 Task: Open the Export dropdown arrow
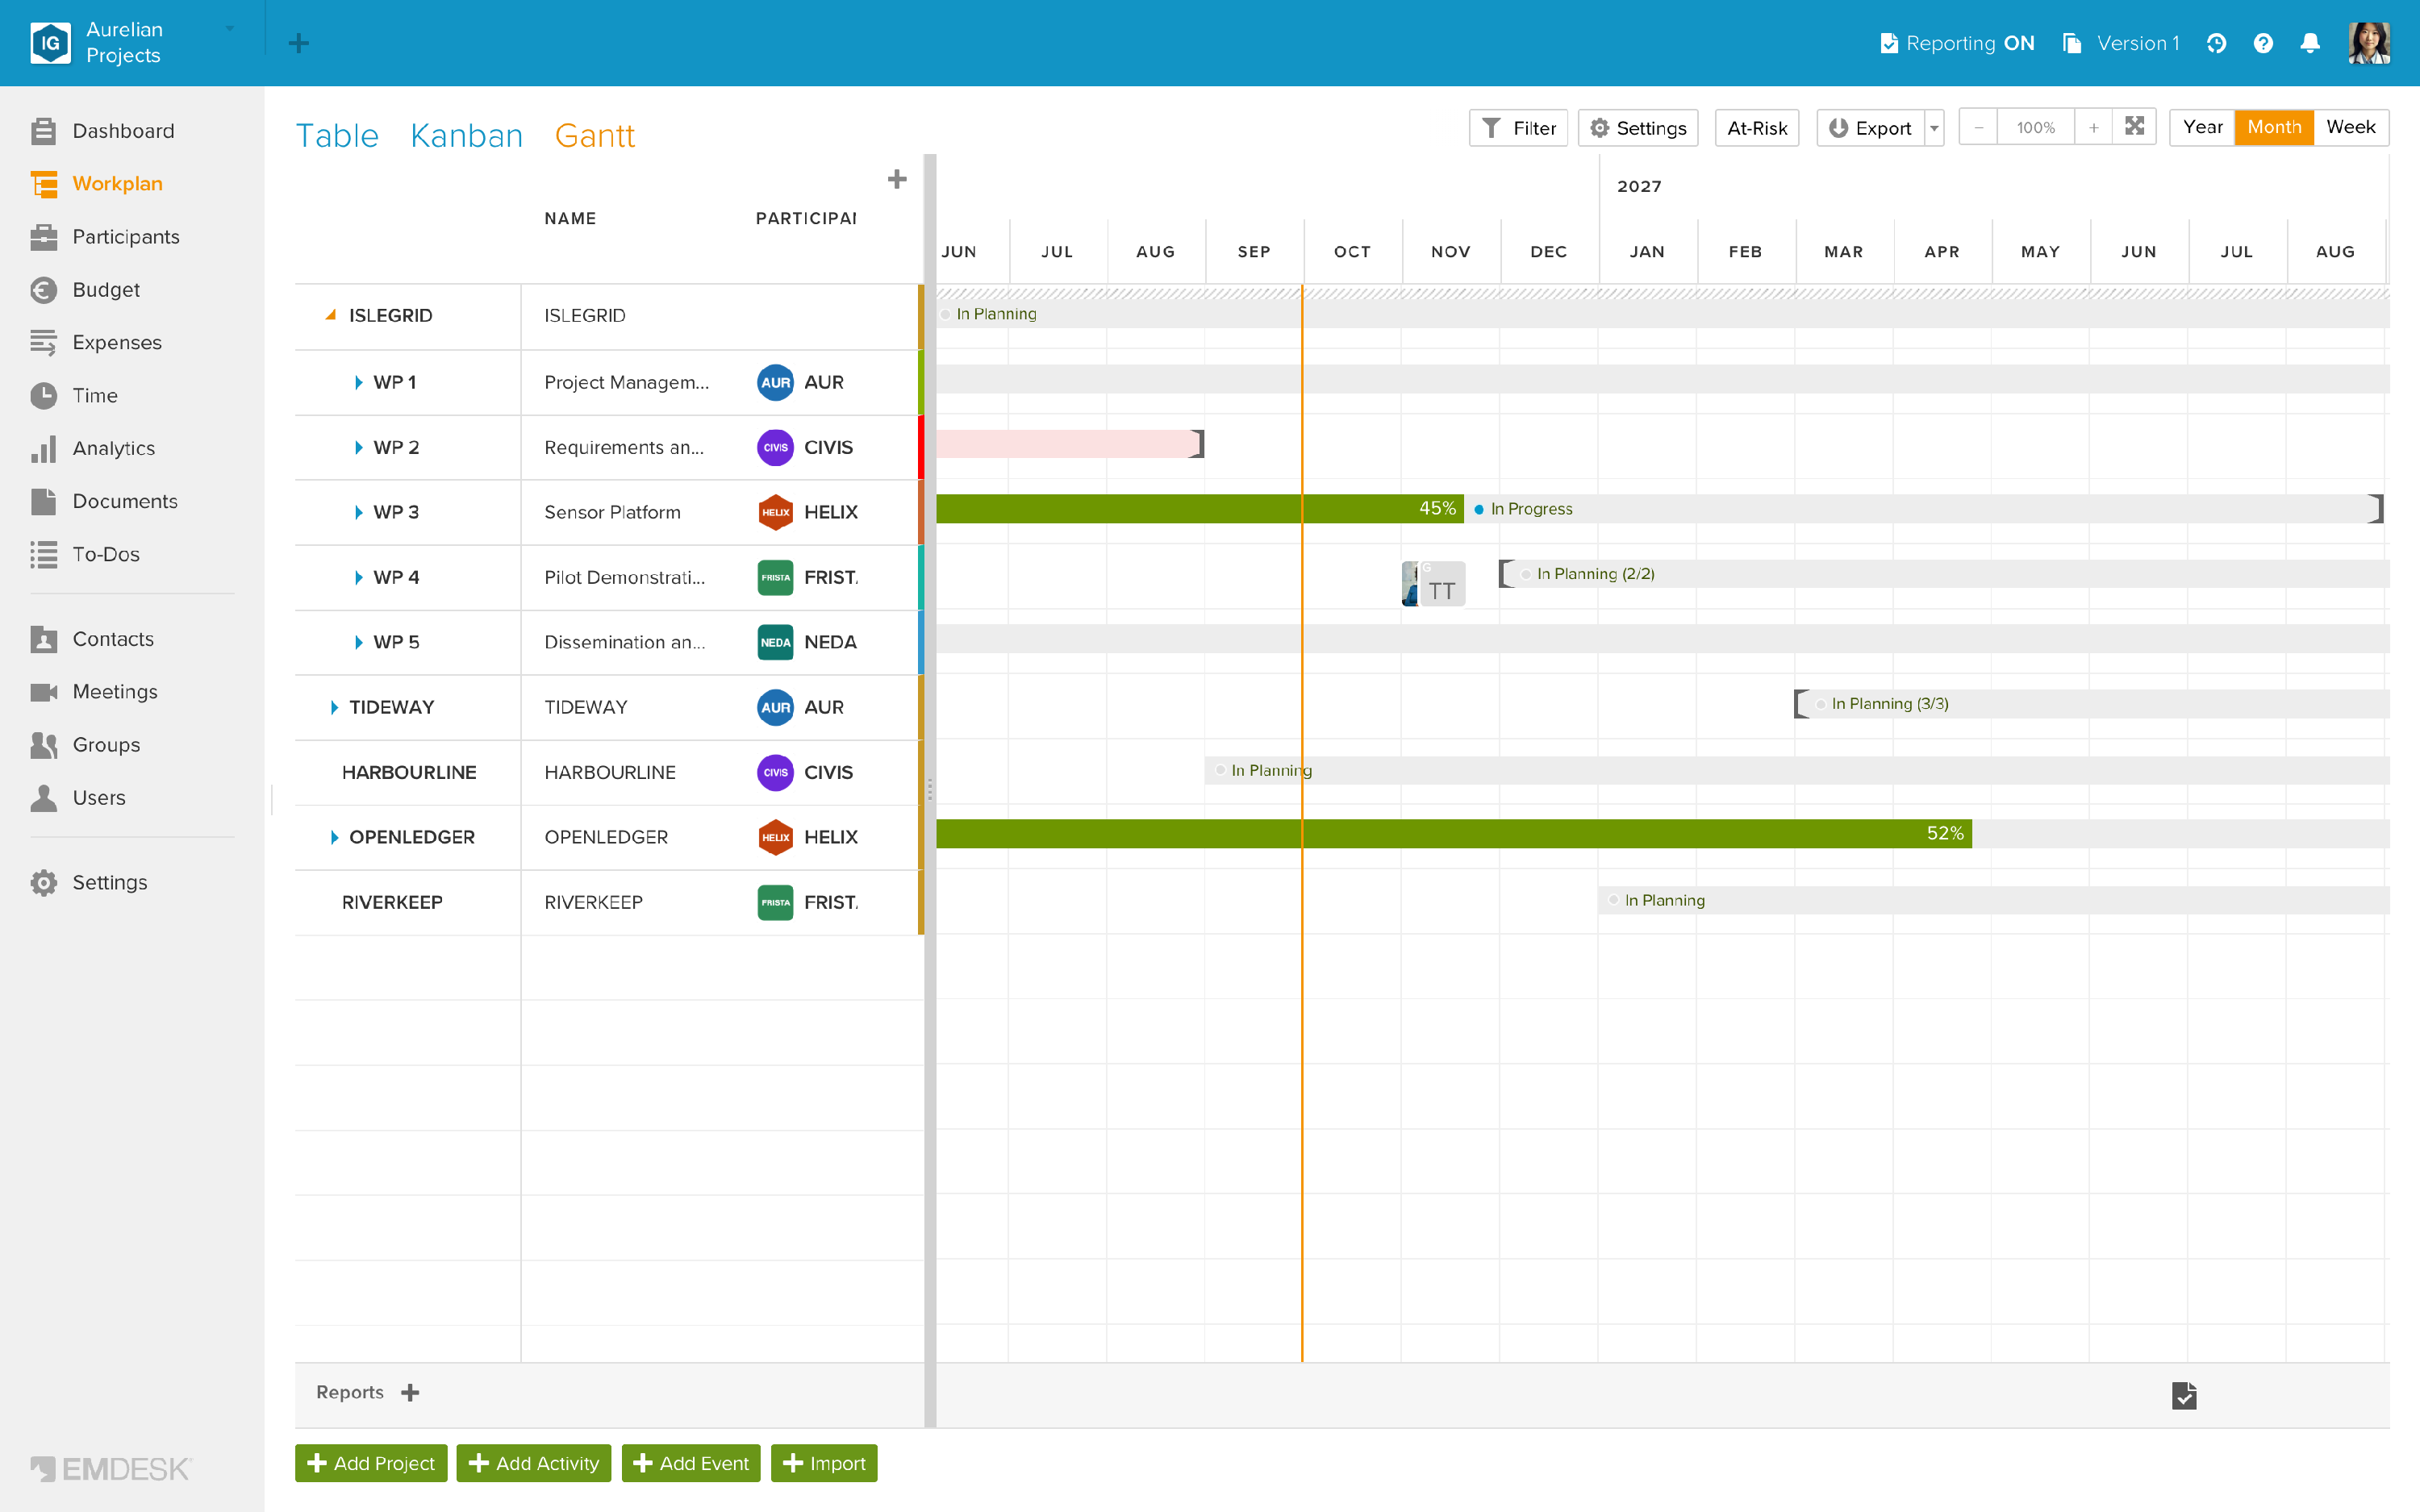coord(1934,128)
